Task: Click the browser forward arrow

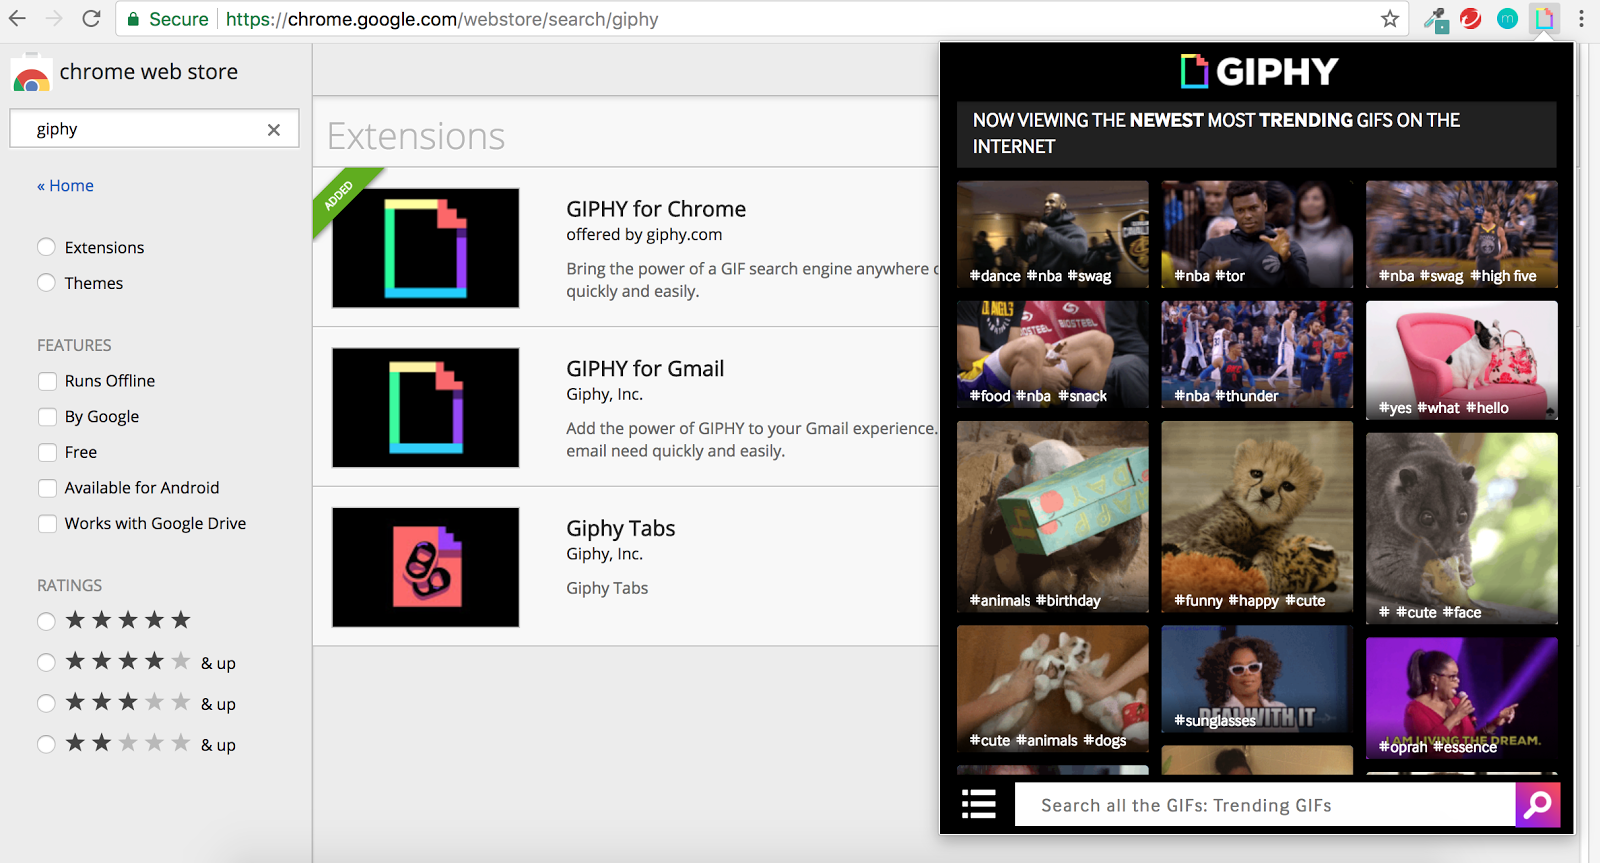Action: click(x=54, y=19)
